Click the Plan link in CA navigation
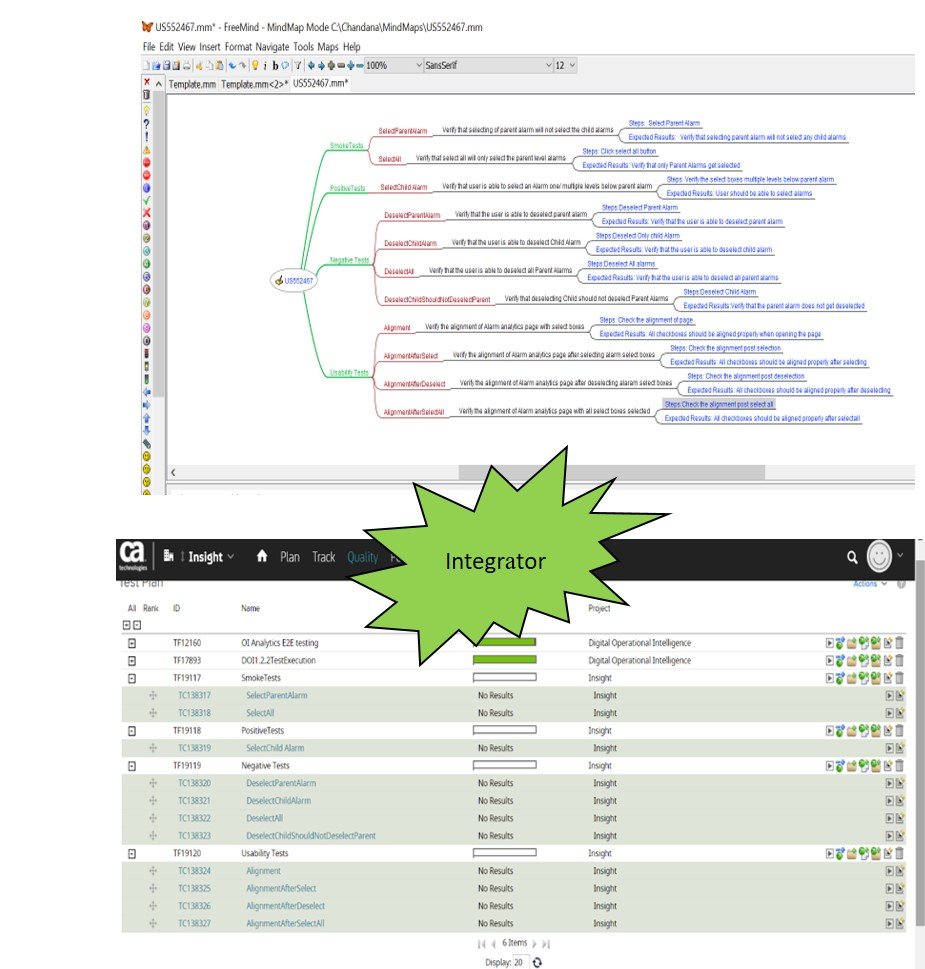The width and height of the screenshot is (925, 969). (x=290, y=557)
